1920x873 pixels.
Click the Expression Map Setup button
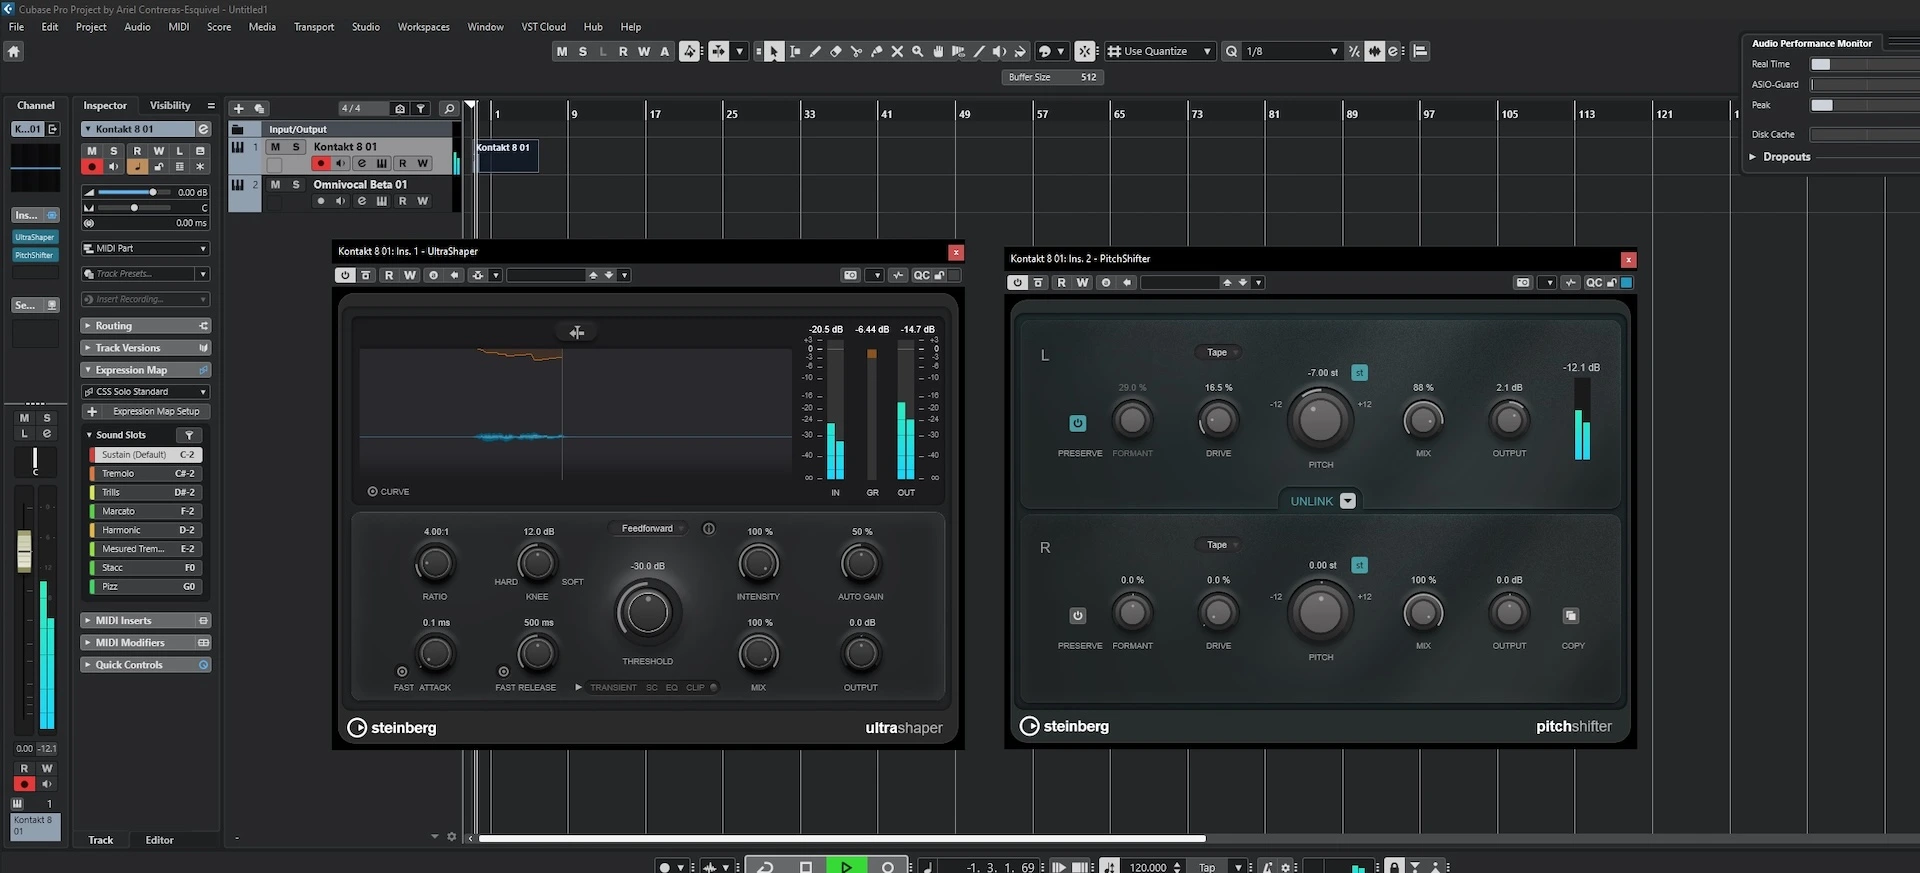click(155, 412)
